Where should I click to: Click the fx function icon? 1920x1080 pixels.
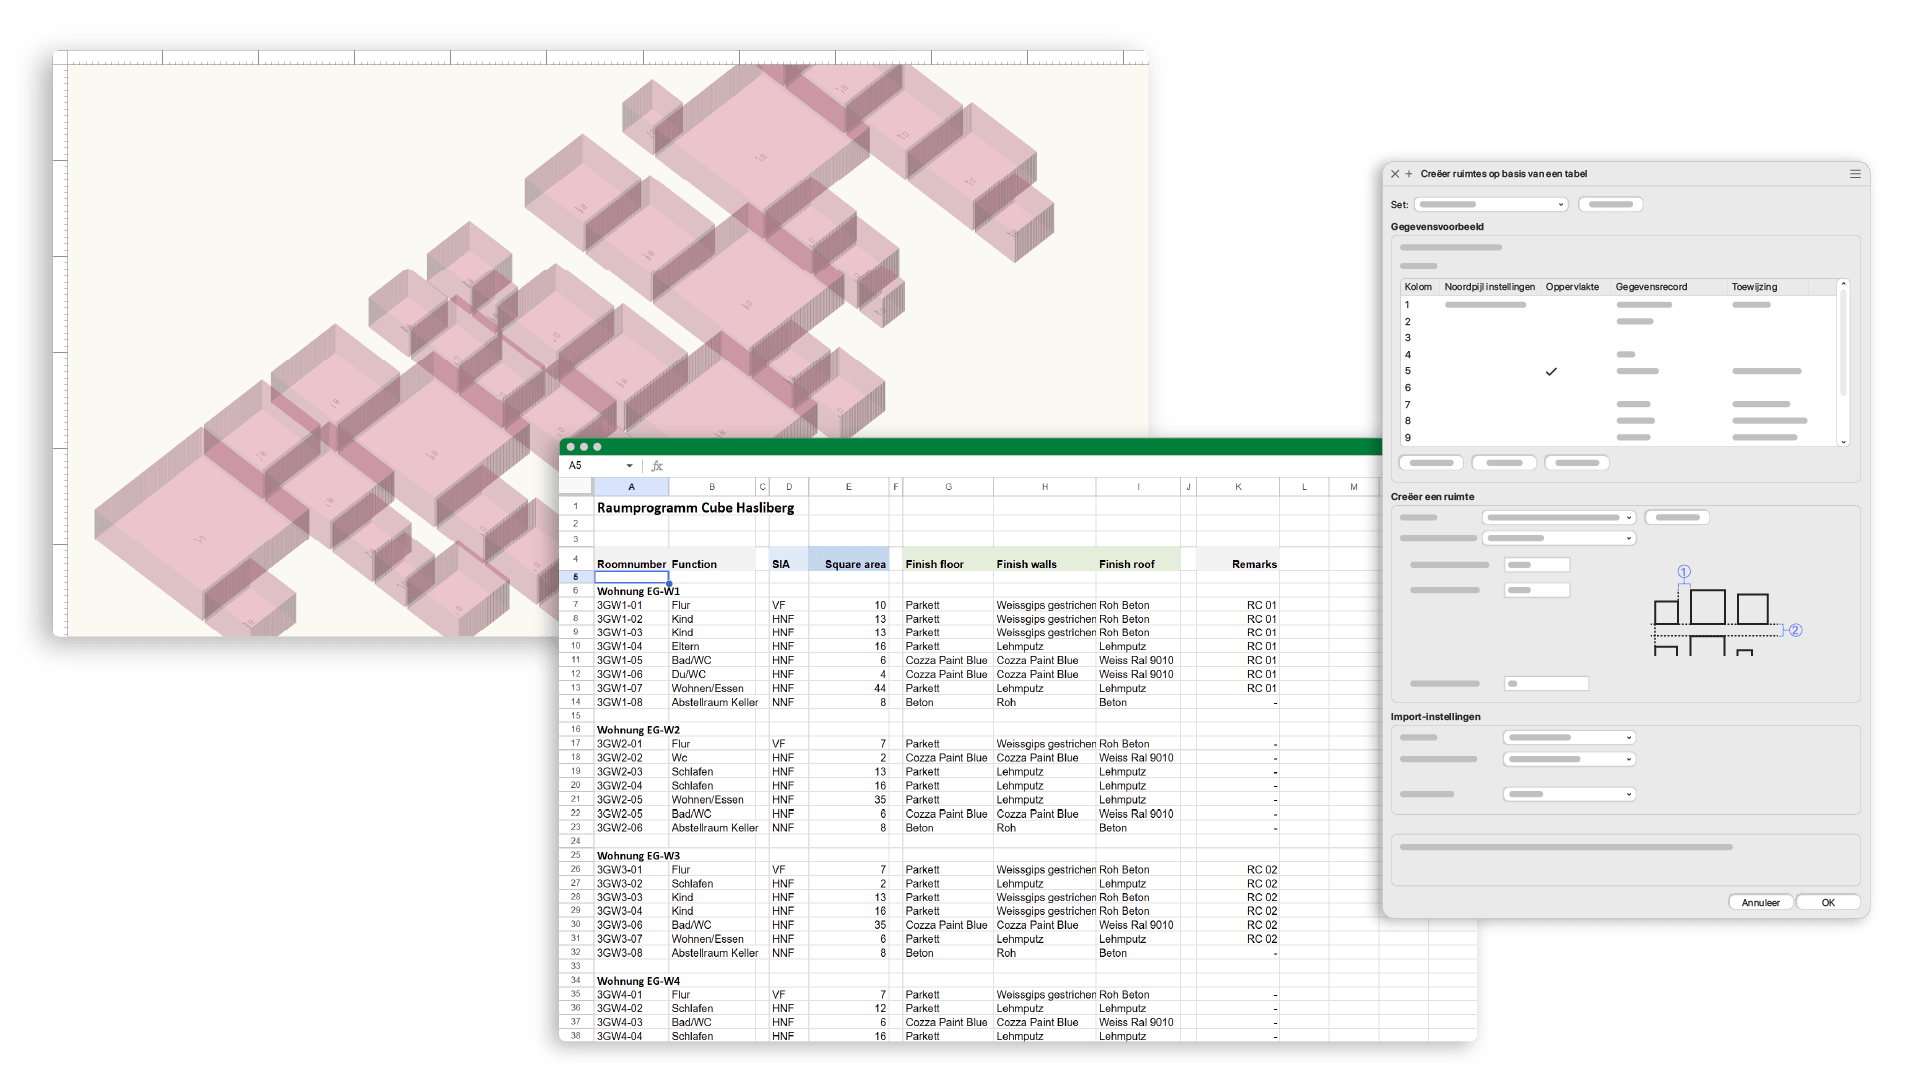pyautogui.click(x=657, y=466)
